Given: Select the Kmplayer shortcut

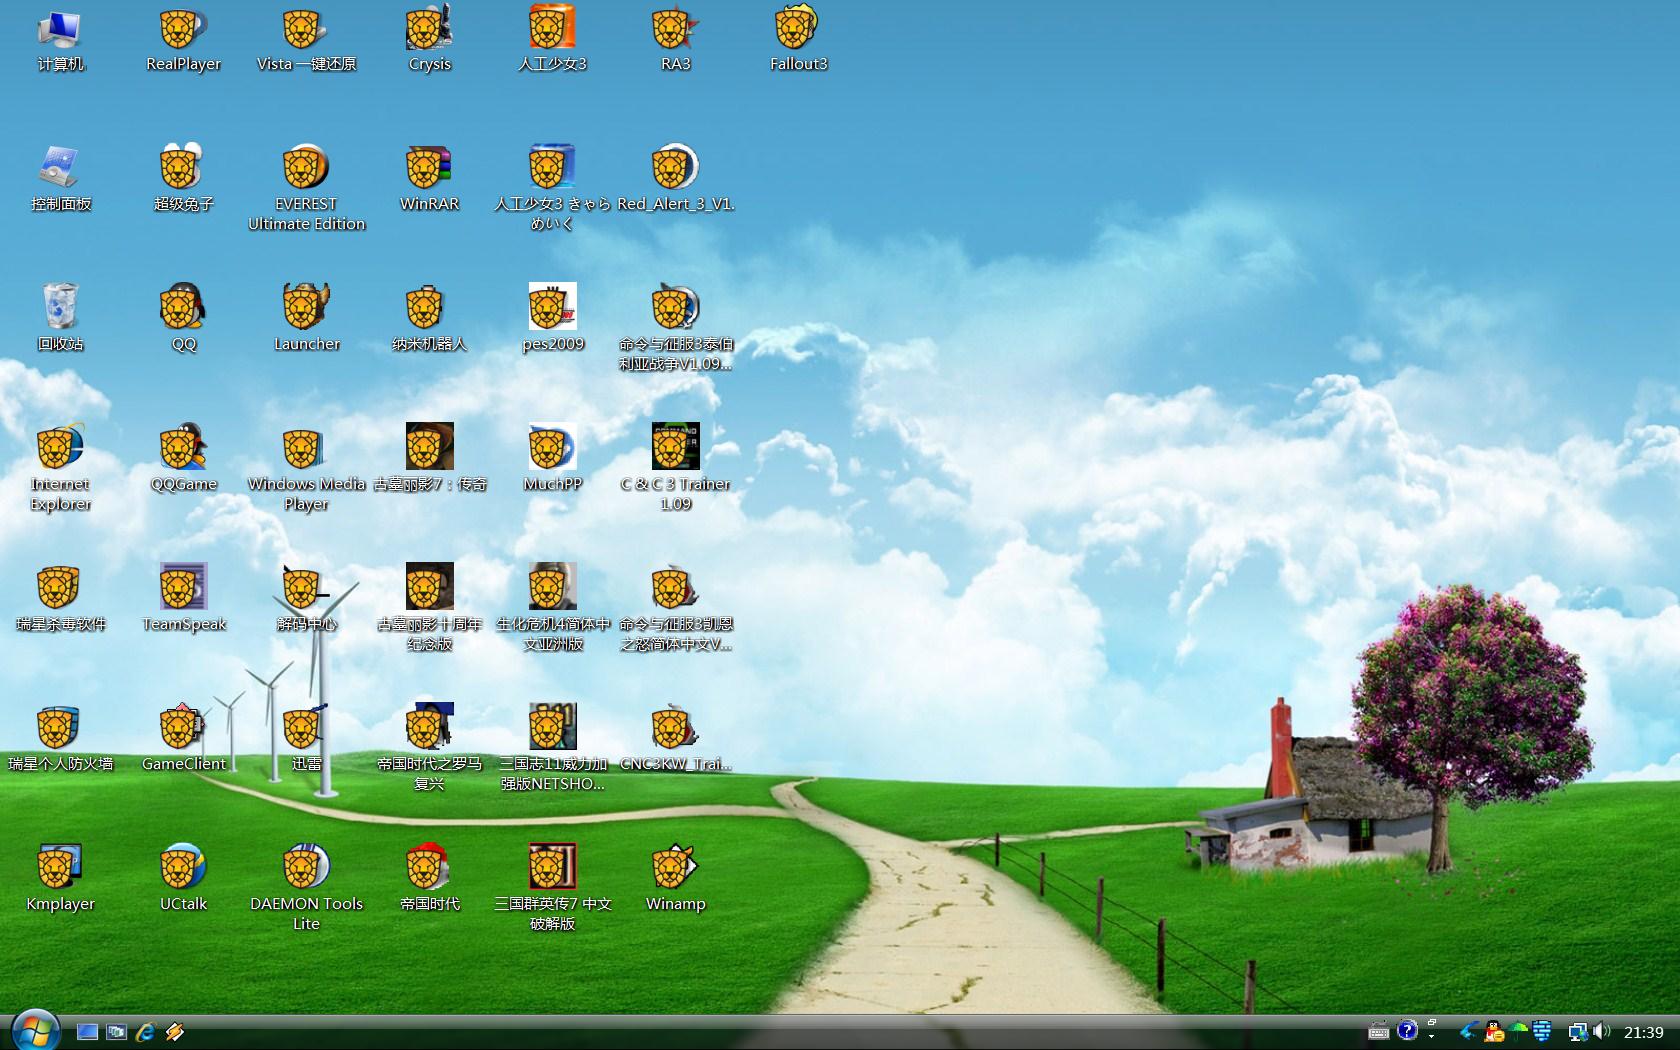Looking at the screenshot, I should coord(61,880).
